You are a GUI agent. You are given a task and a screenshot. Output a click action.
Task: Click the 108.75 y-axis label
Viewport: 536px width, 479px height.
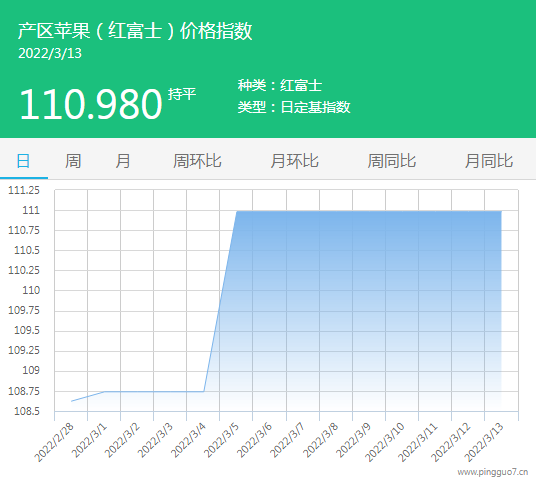click(x=24, y=391)
